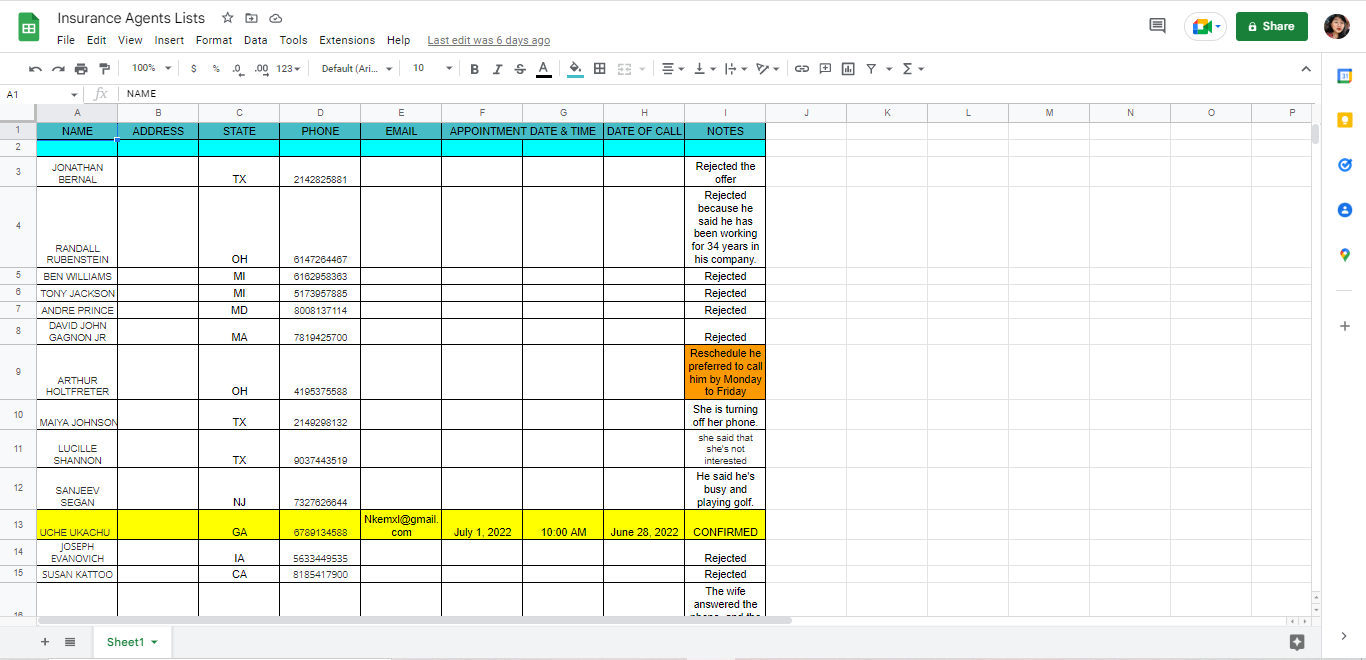Open the zoom 100% dropdown
Viewport: 1366px width, 660px height.
pos(152,69)
